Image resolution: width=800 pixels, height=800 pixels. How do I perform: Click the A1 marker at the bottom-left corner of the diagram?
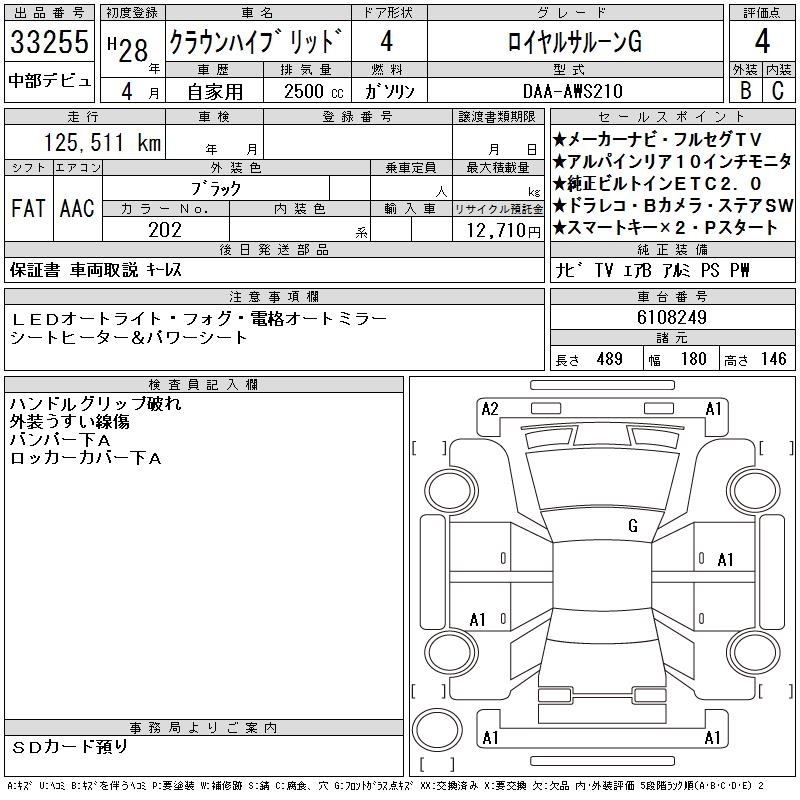click(x=490, y=738)
